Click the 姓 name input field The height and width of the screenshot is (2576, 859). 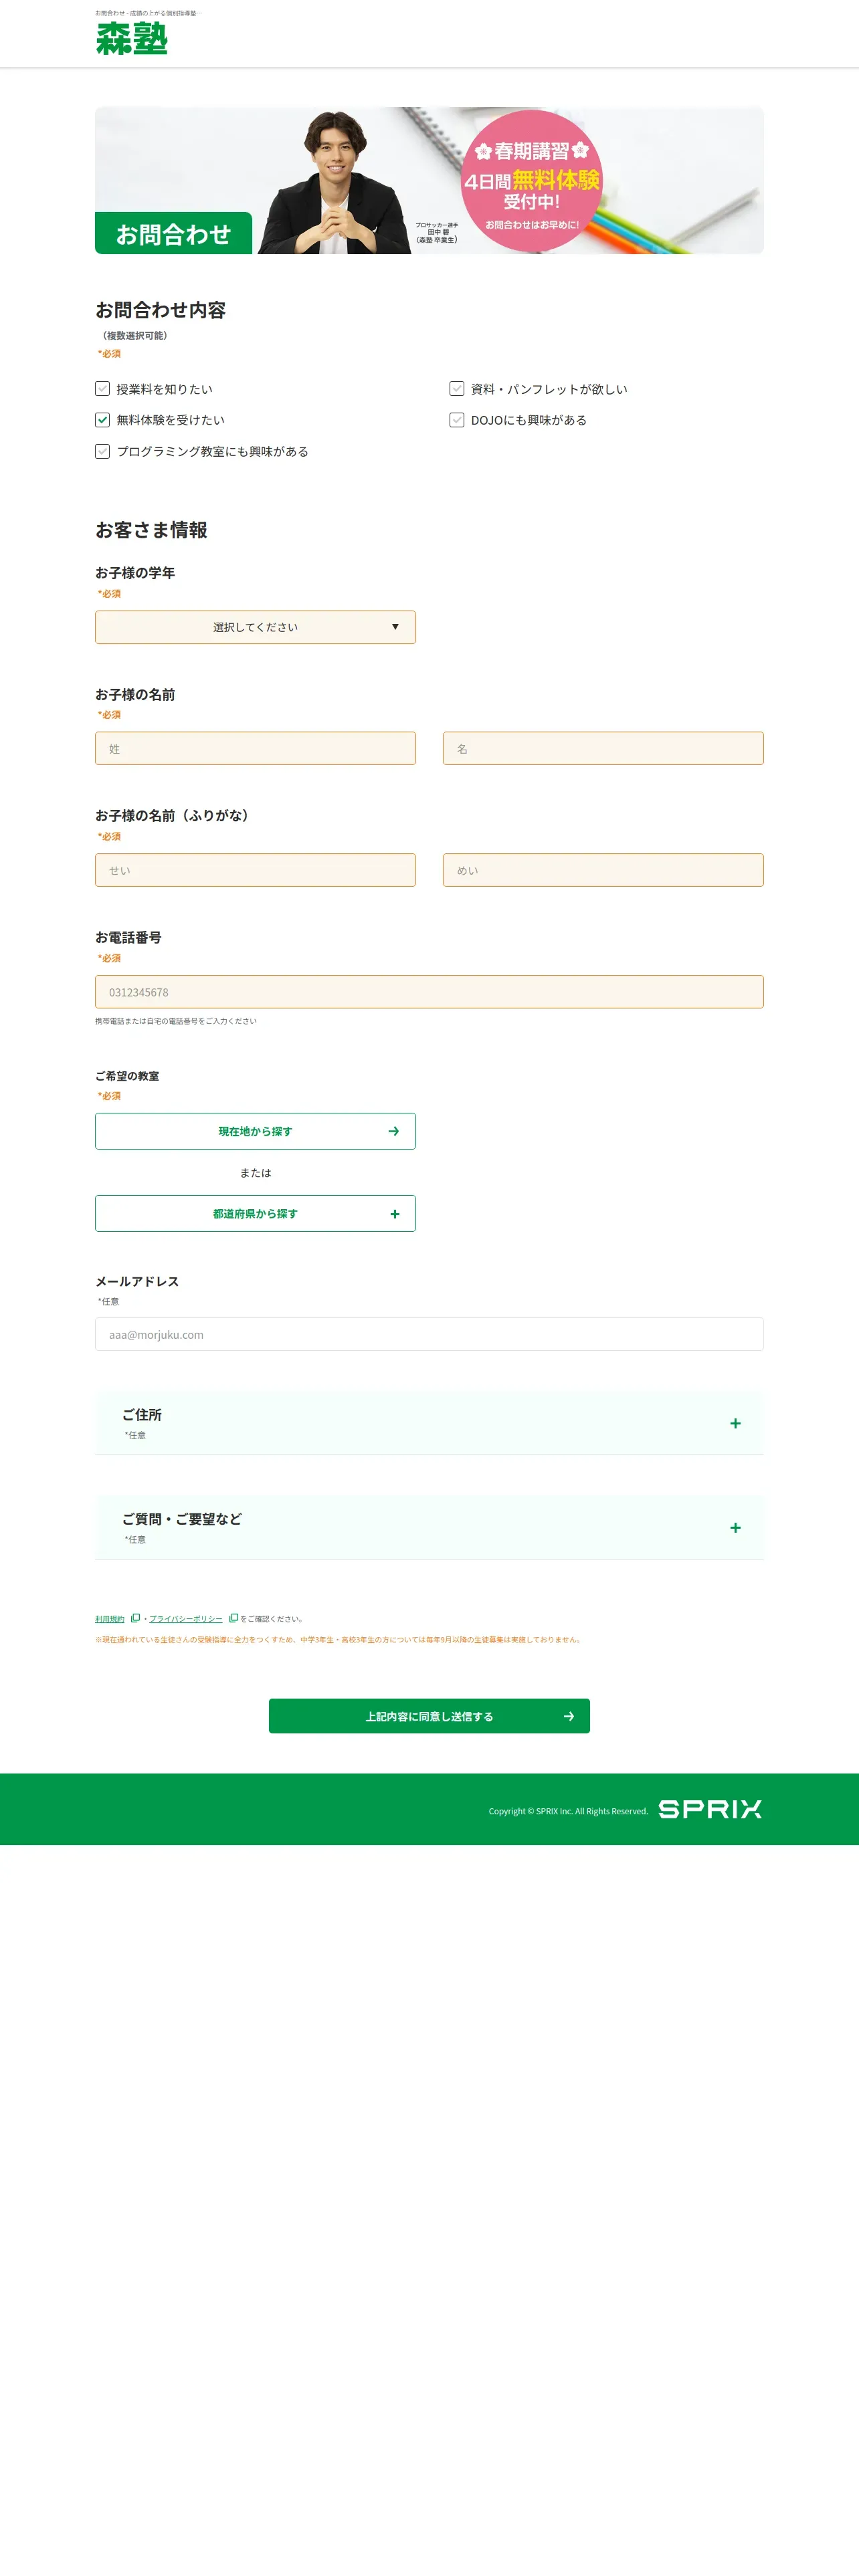point(255,748)
